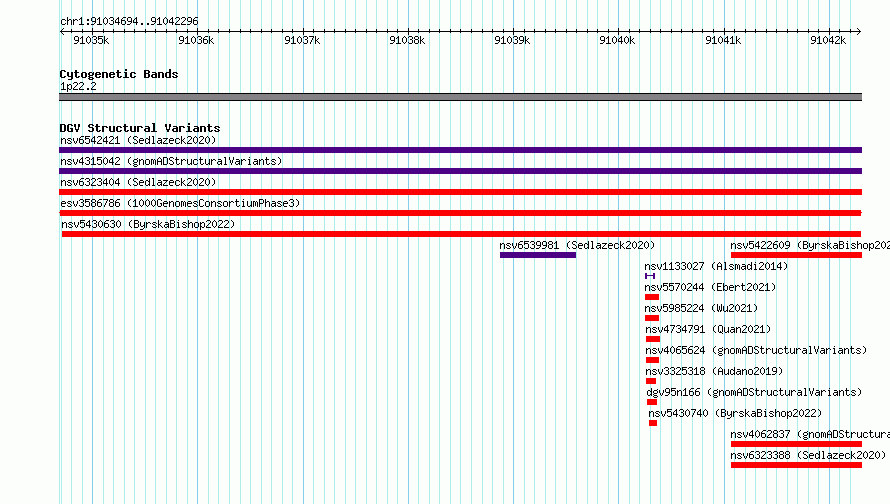890x504 pixels.
Task: Open the nsv4315042 (gnomADStructuralVariants) label
Action: 171,161
